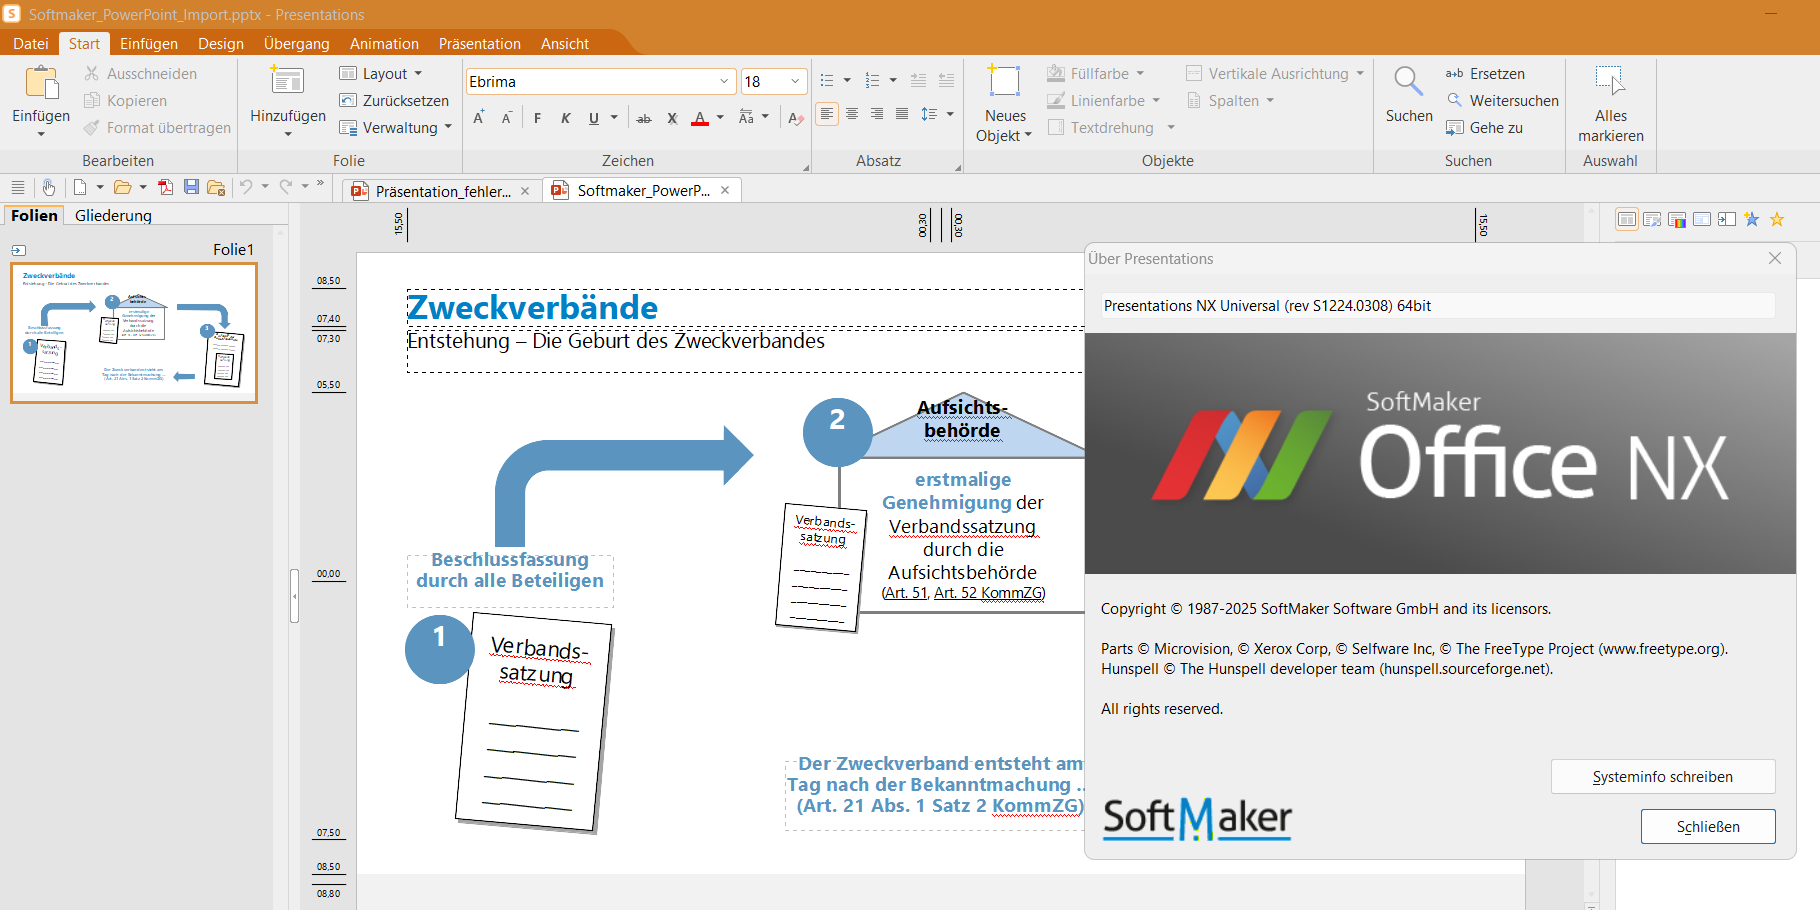Select right paragraph alignment

pyautogui.click(x=877, y=114)
